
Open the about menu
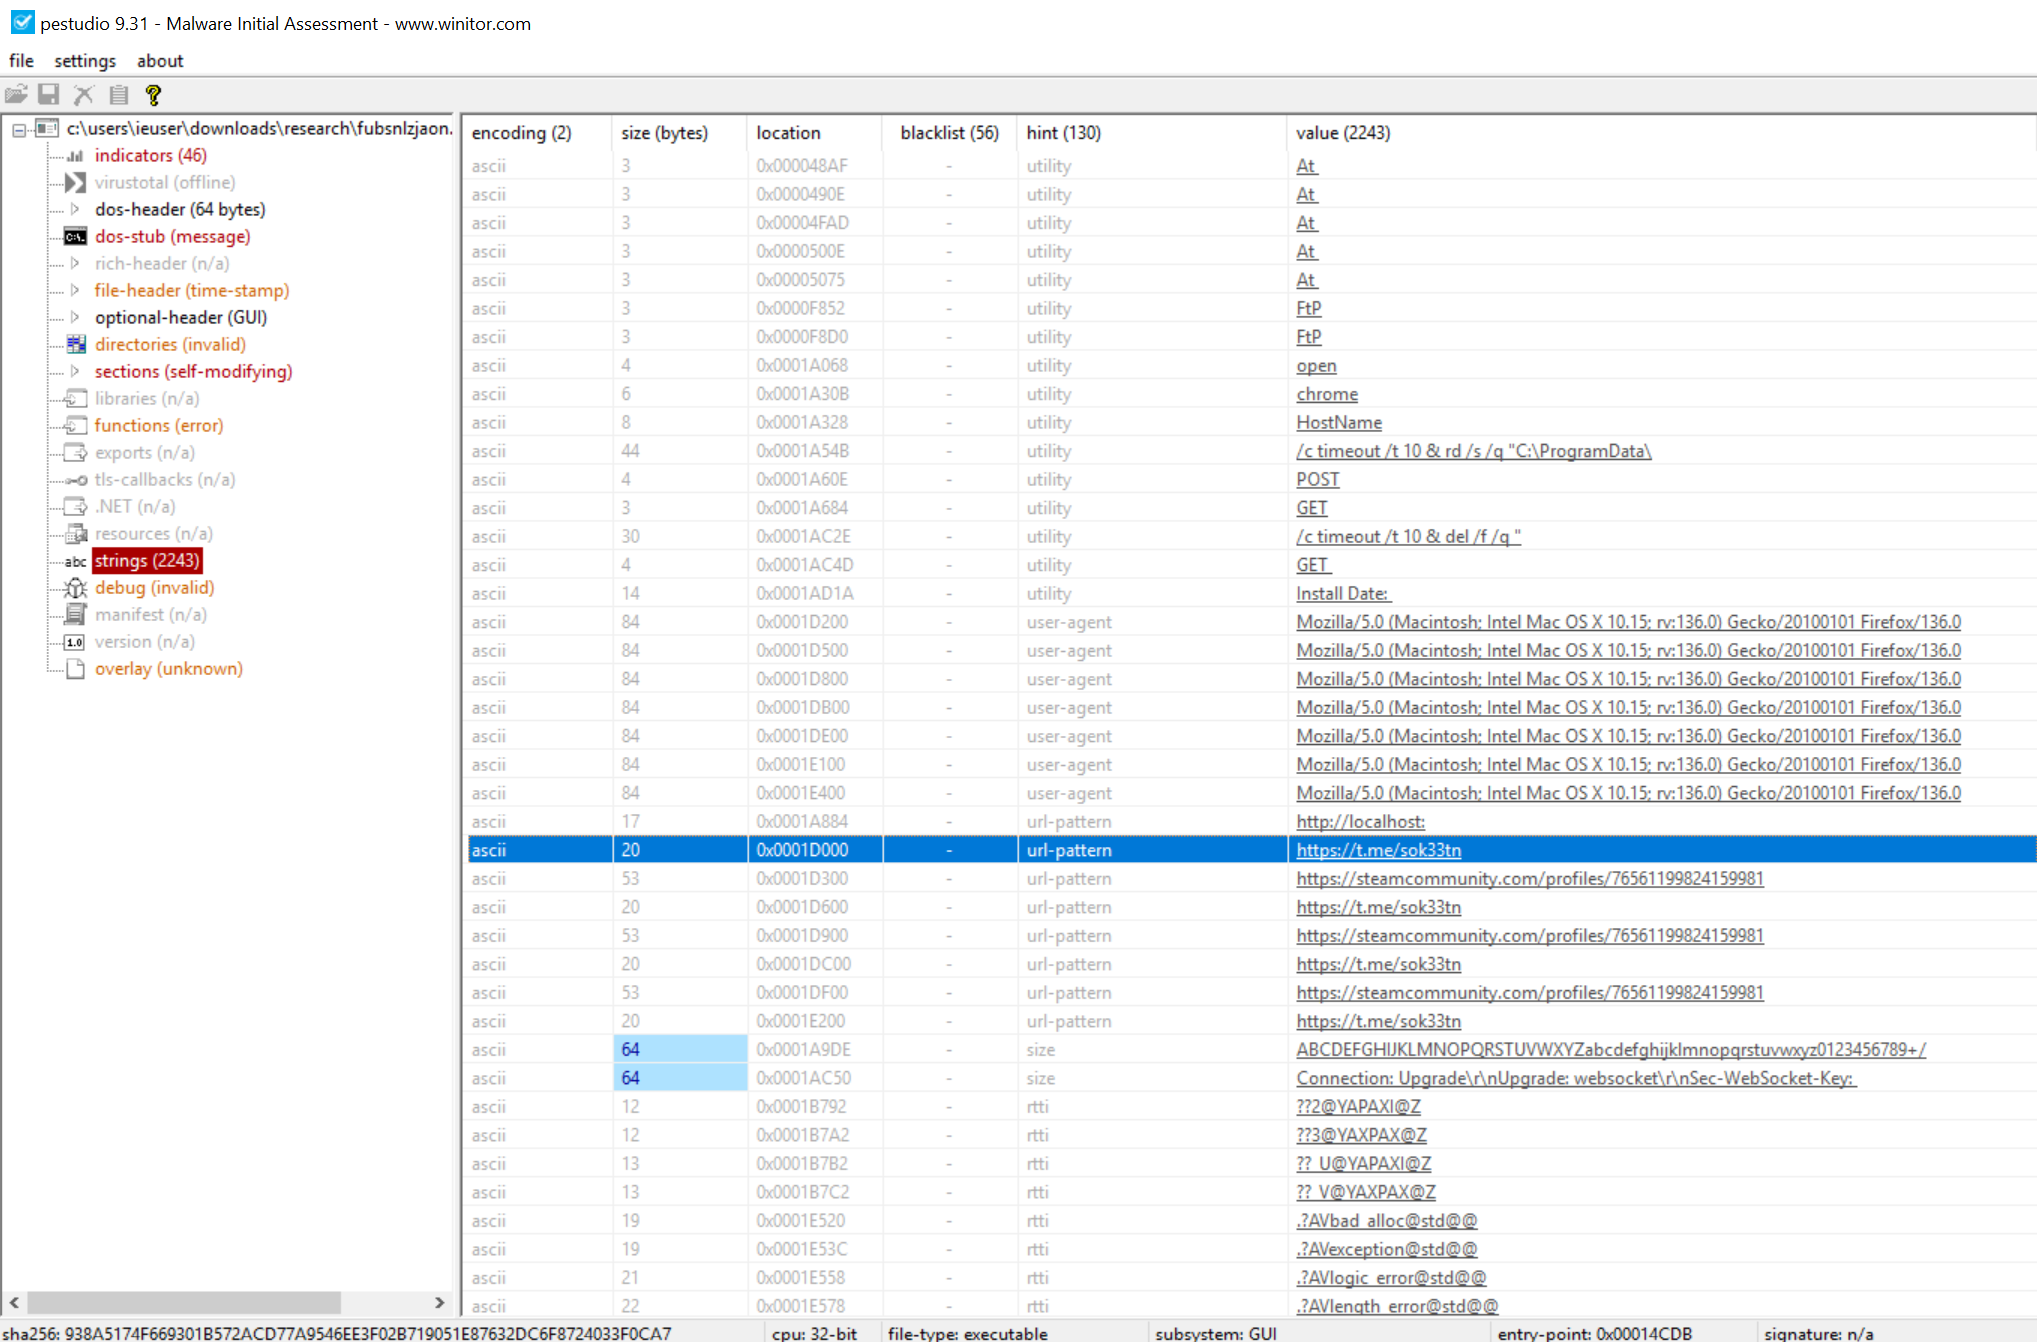pyautogui.click(x=160, y=61)
